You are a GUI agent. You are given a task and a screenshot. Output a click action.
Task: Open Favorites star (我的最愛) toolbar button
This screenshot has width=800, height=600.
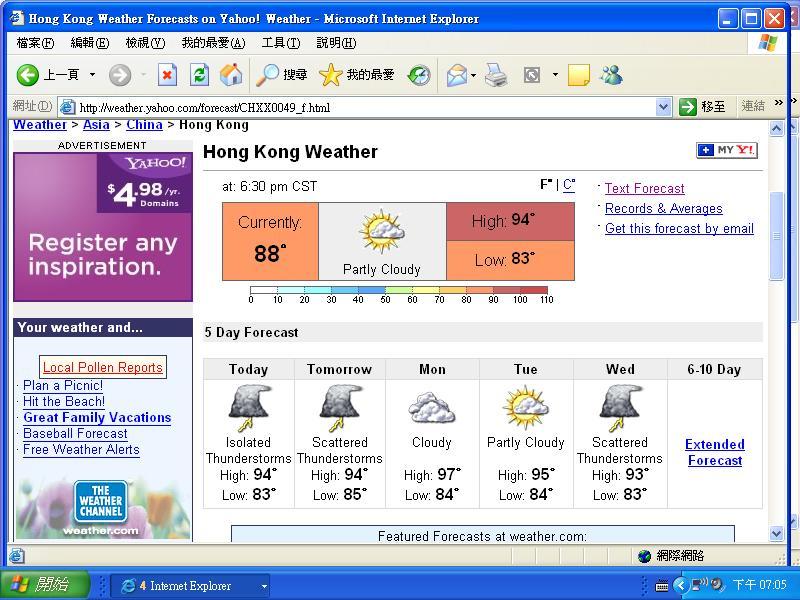point(356,75)
